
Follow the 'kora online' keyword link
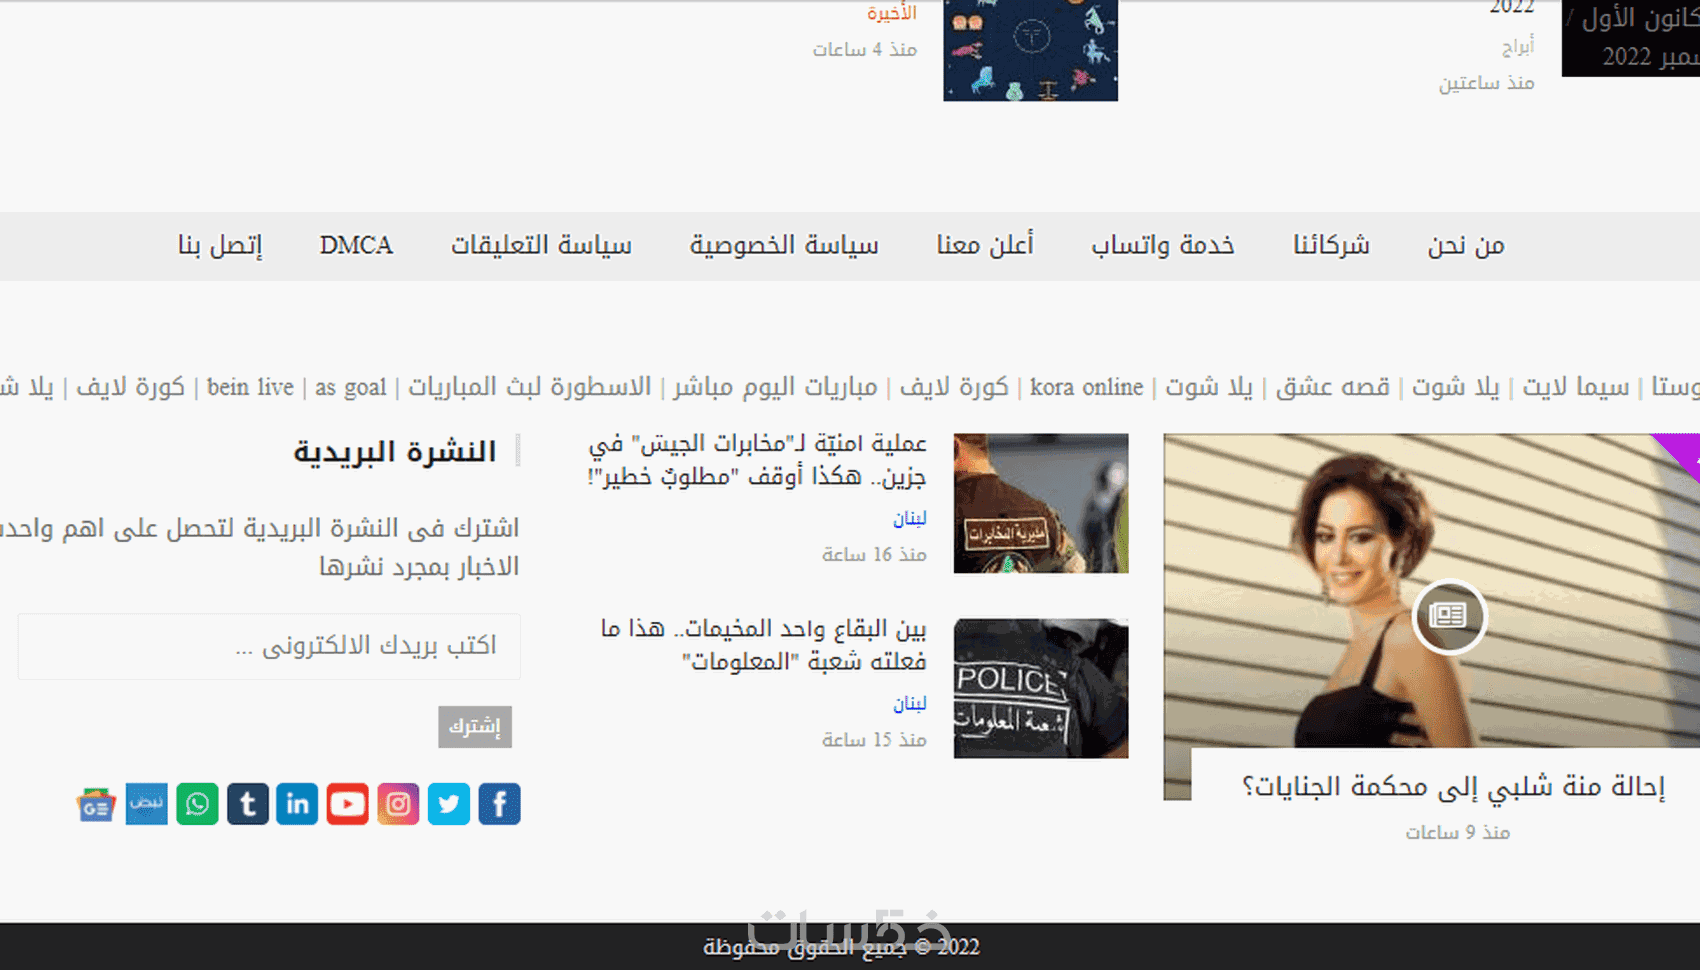[1086, 387]
